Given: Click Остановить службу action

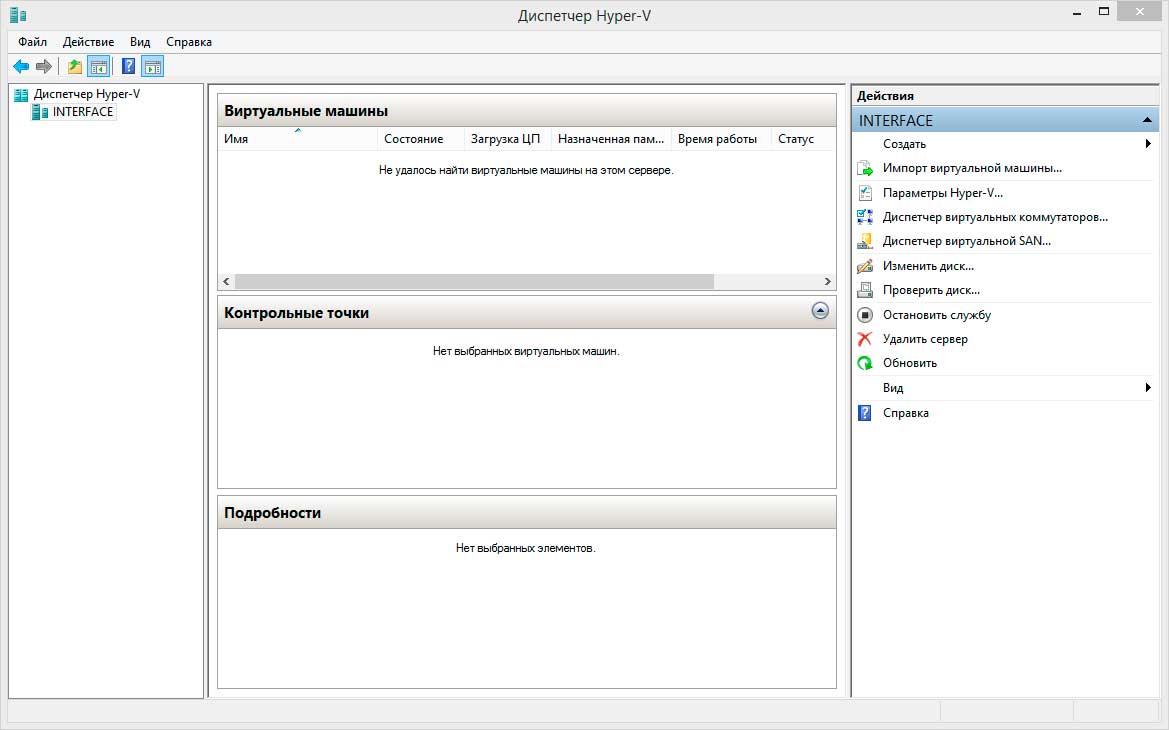Looking at the screenshot, I should [x=936, y=315].
